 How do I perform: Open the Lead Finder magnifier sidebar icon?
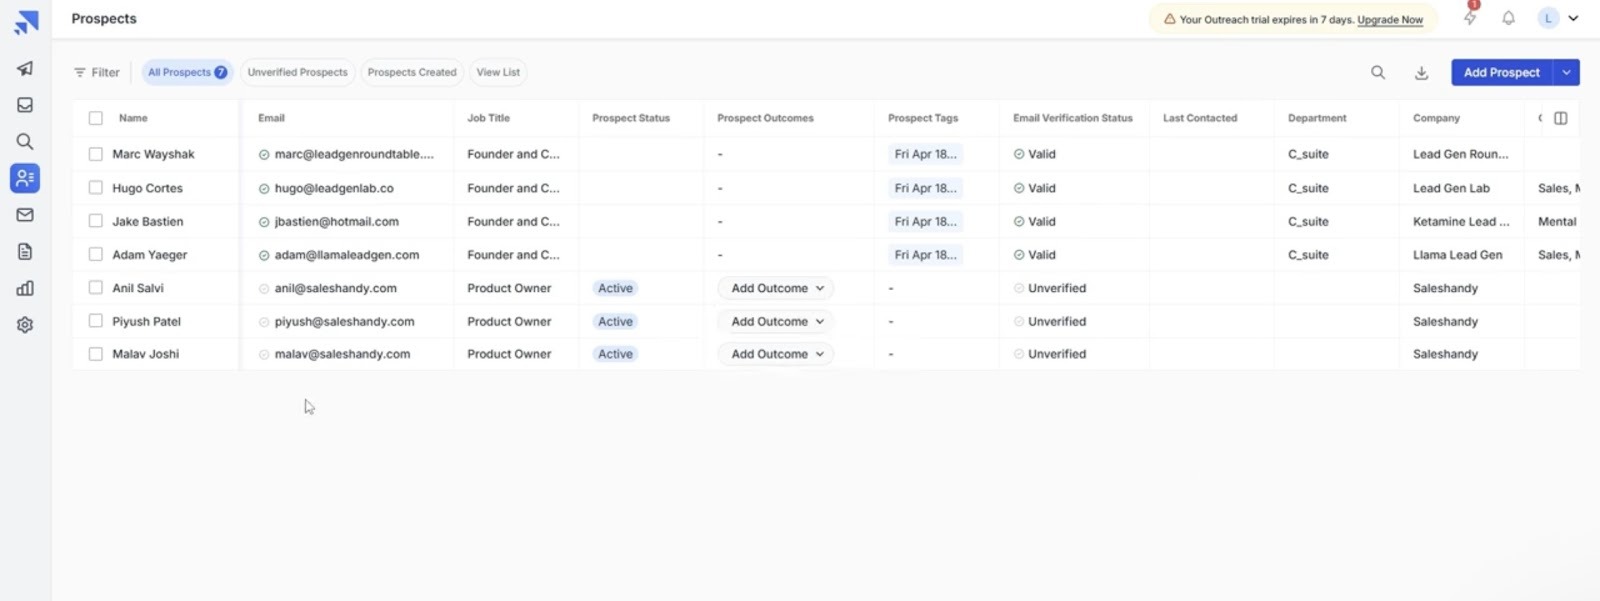(25, 141)
